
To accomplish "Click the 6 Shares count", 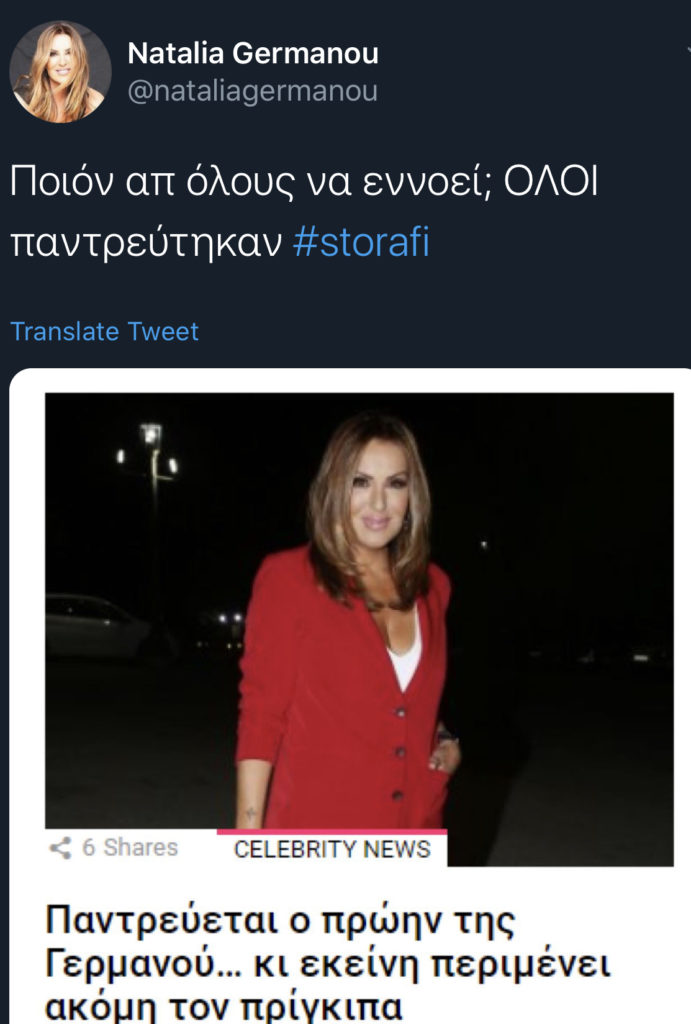I will click(129, 848).
